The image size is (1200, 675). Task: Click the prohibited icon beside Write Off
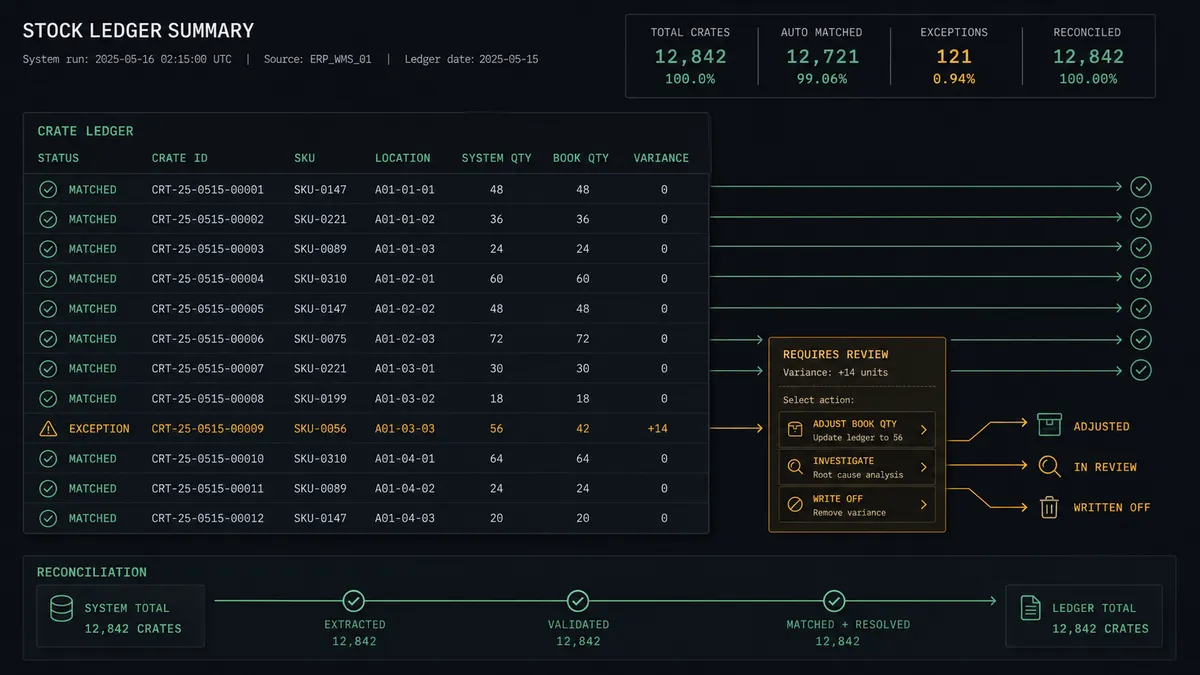(795, 505)
